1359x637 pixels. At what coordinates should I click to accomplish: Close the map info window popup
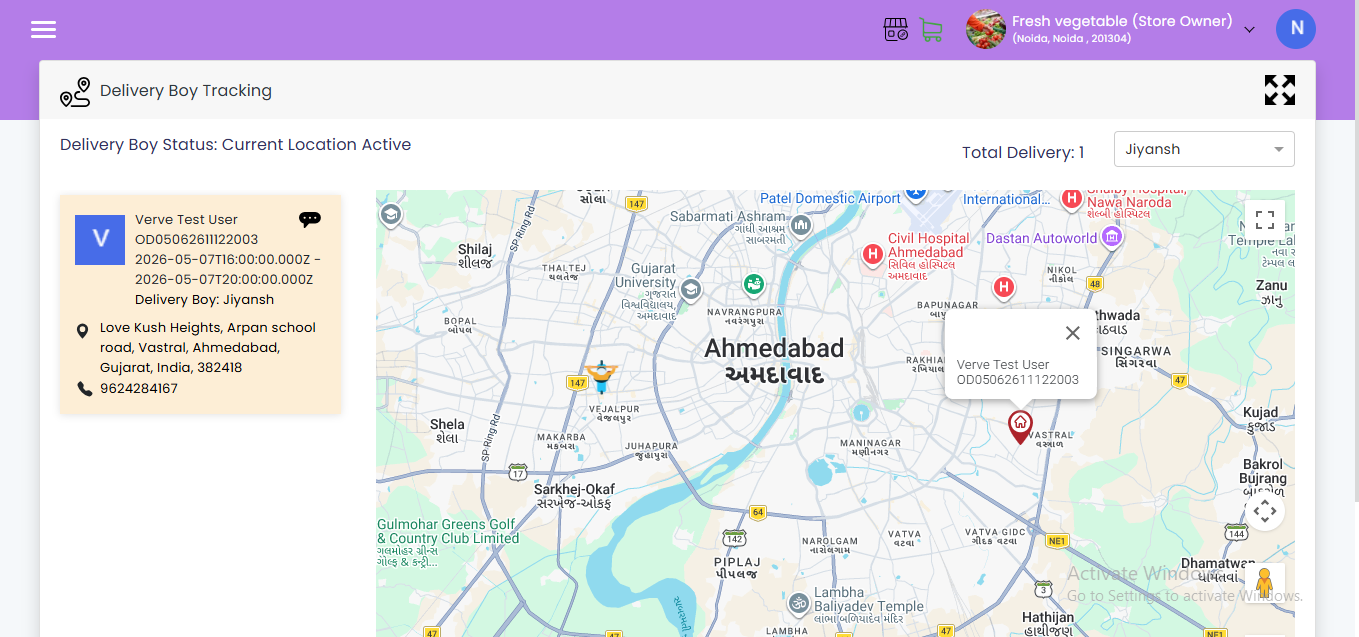pyautogui.click(x=1072, y=333)
